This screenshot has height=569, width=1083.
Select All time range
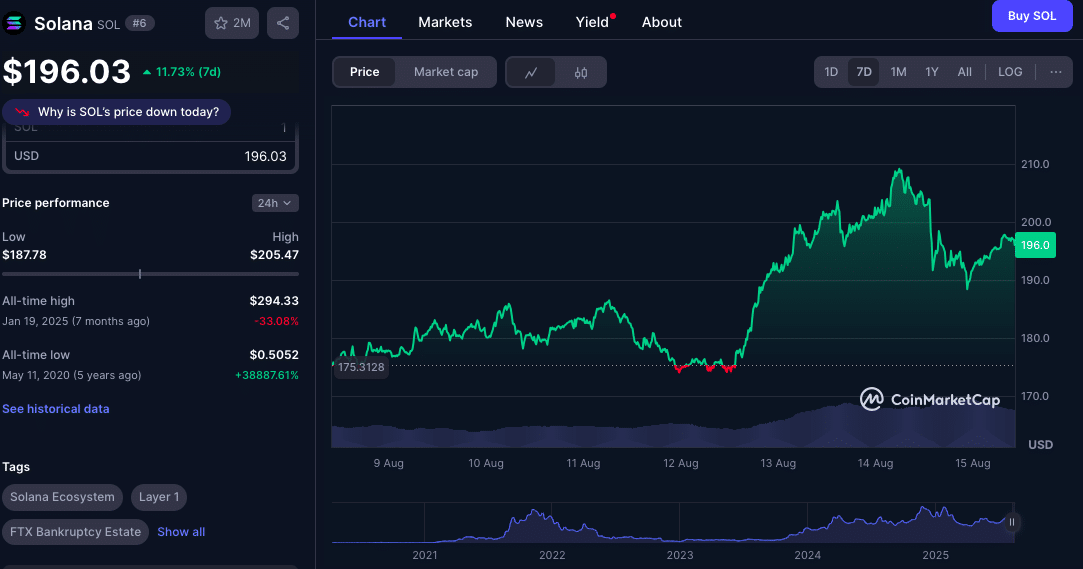(x=964, y=72)
